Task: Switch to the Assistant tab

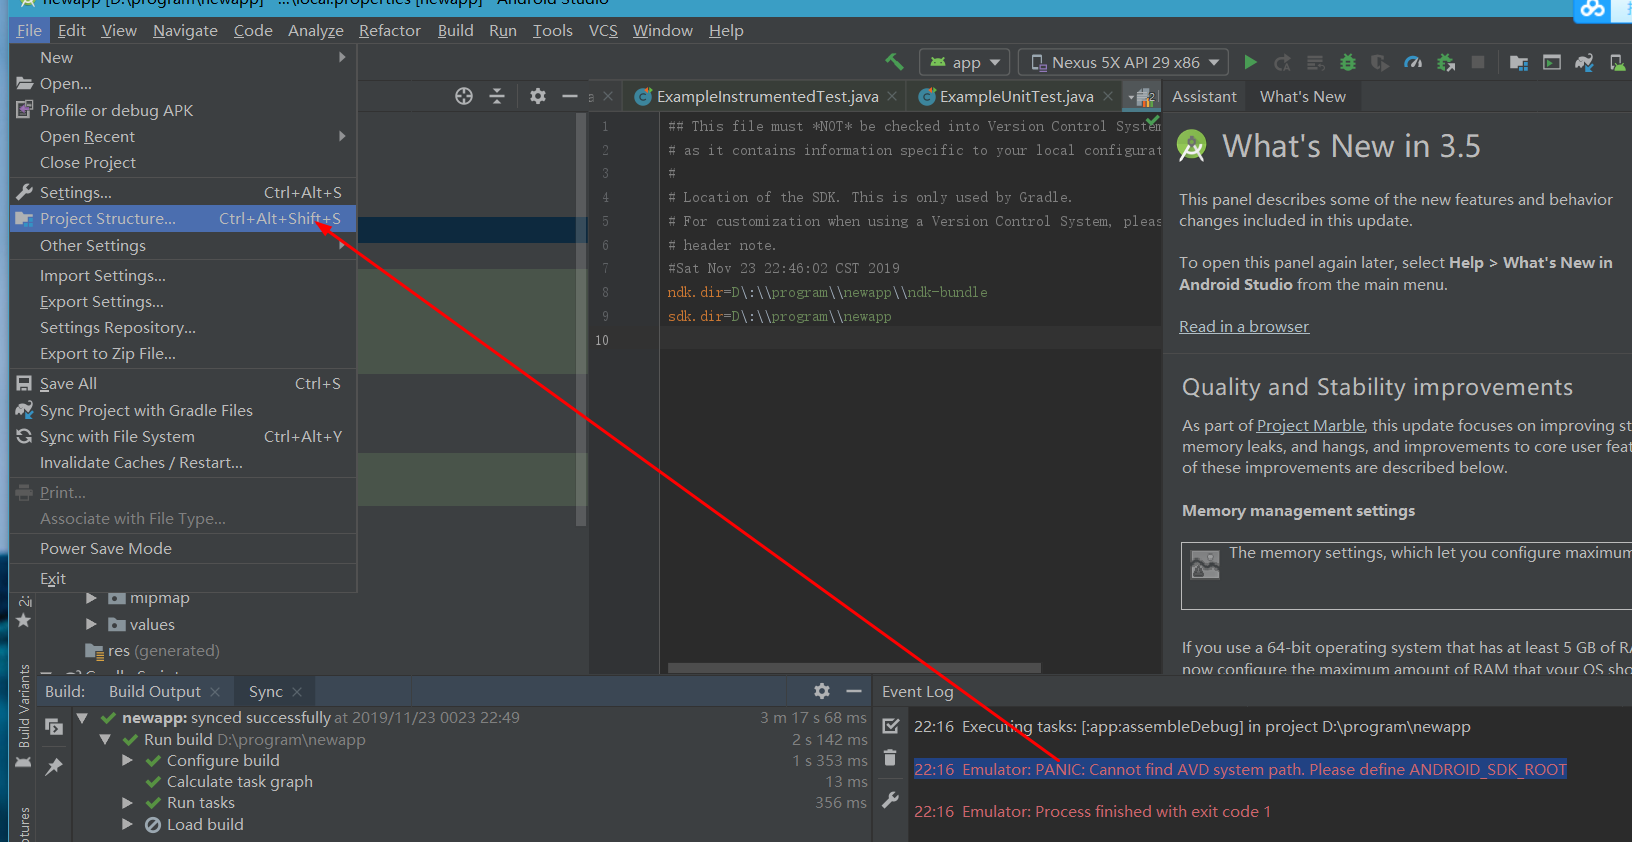Action: click(x=1204, y=97)
